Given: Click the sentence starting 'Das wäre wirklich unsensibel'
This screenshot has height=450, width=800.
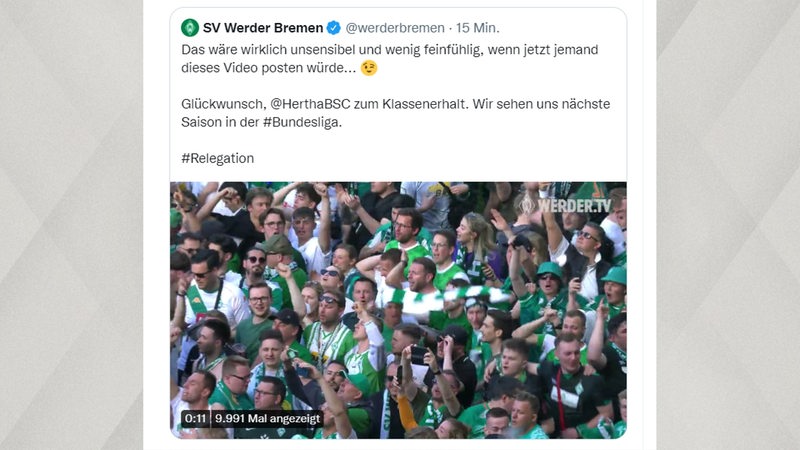Looking at the screenshot, I should coord(389,59).
